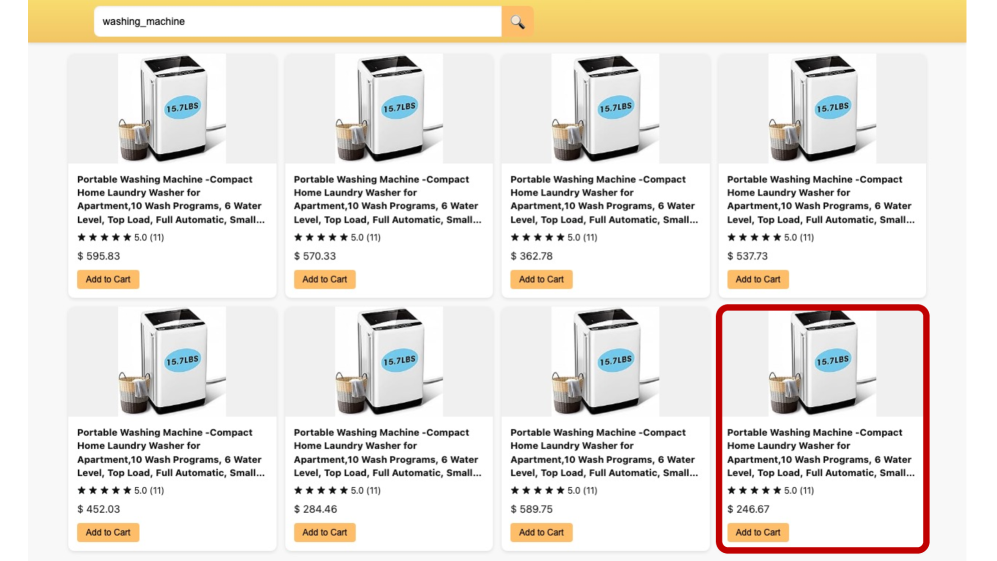The image size is (997, 561).
Task: Add the $595.83 washing machine to cart
Action: (x=108, y=280)
